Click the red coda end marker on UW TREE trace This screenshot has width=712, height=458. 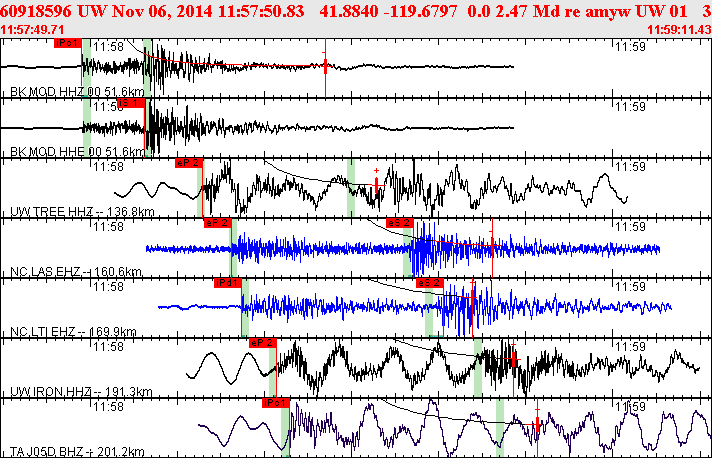point(376,184)
